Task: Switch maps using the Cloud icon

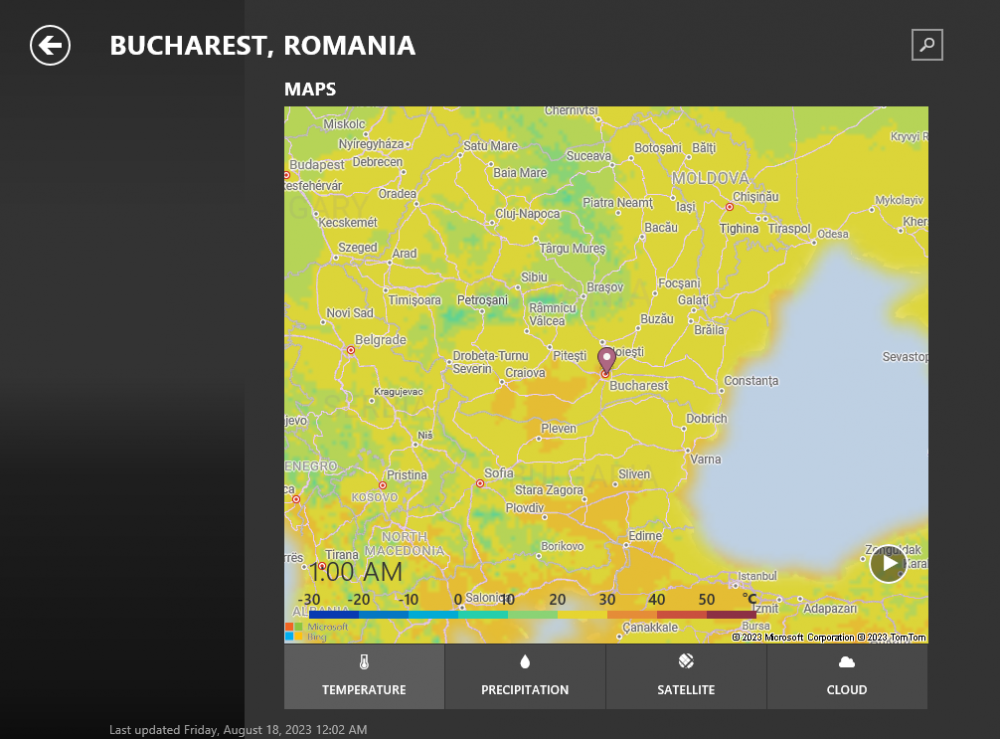Action: pyautogui.click(x=847, y=660)
